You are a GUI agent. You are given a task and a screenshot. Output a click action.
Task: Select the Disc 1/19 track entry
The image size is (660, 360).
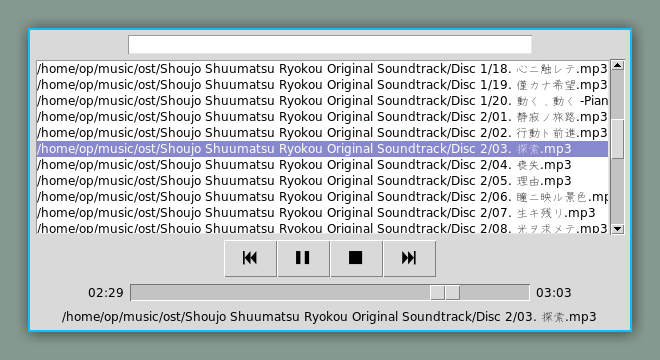322,85
